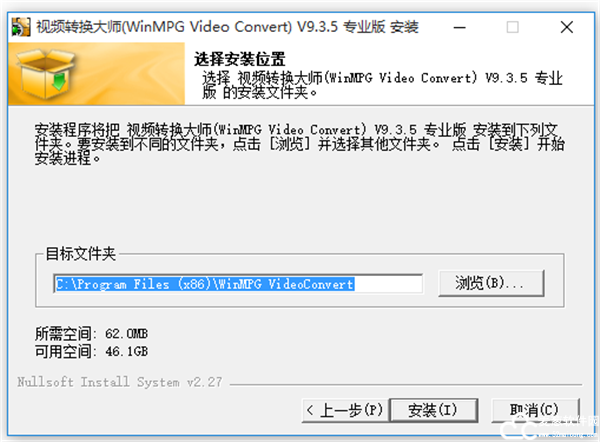Image resolution: width=600 pixels, height=442 pixels.
Task: Click the 目标文件夹 group label
Action: pos(80,254)
